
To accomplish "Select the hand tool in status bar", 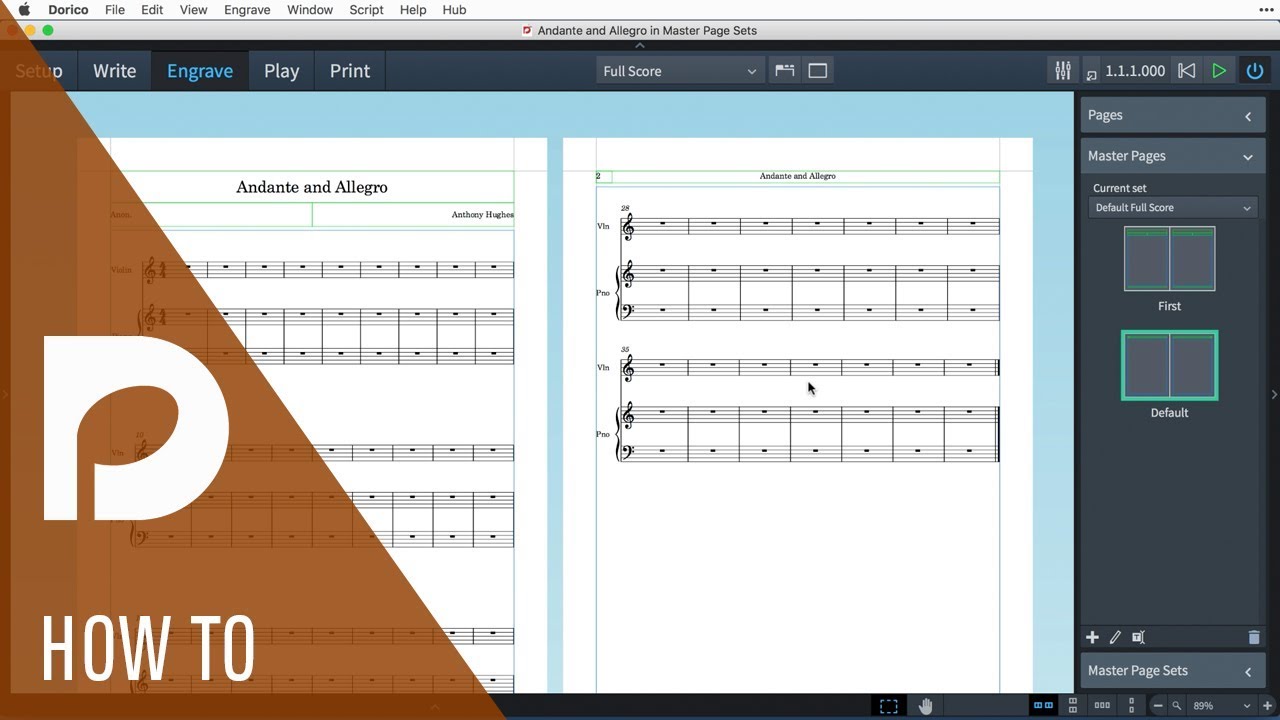I will click(925, 706).
